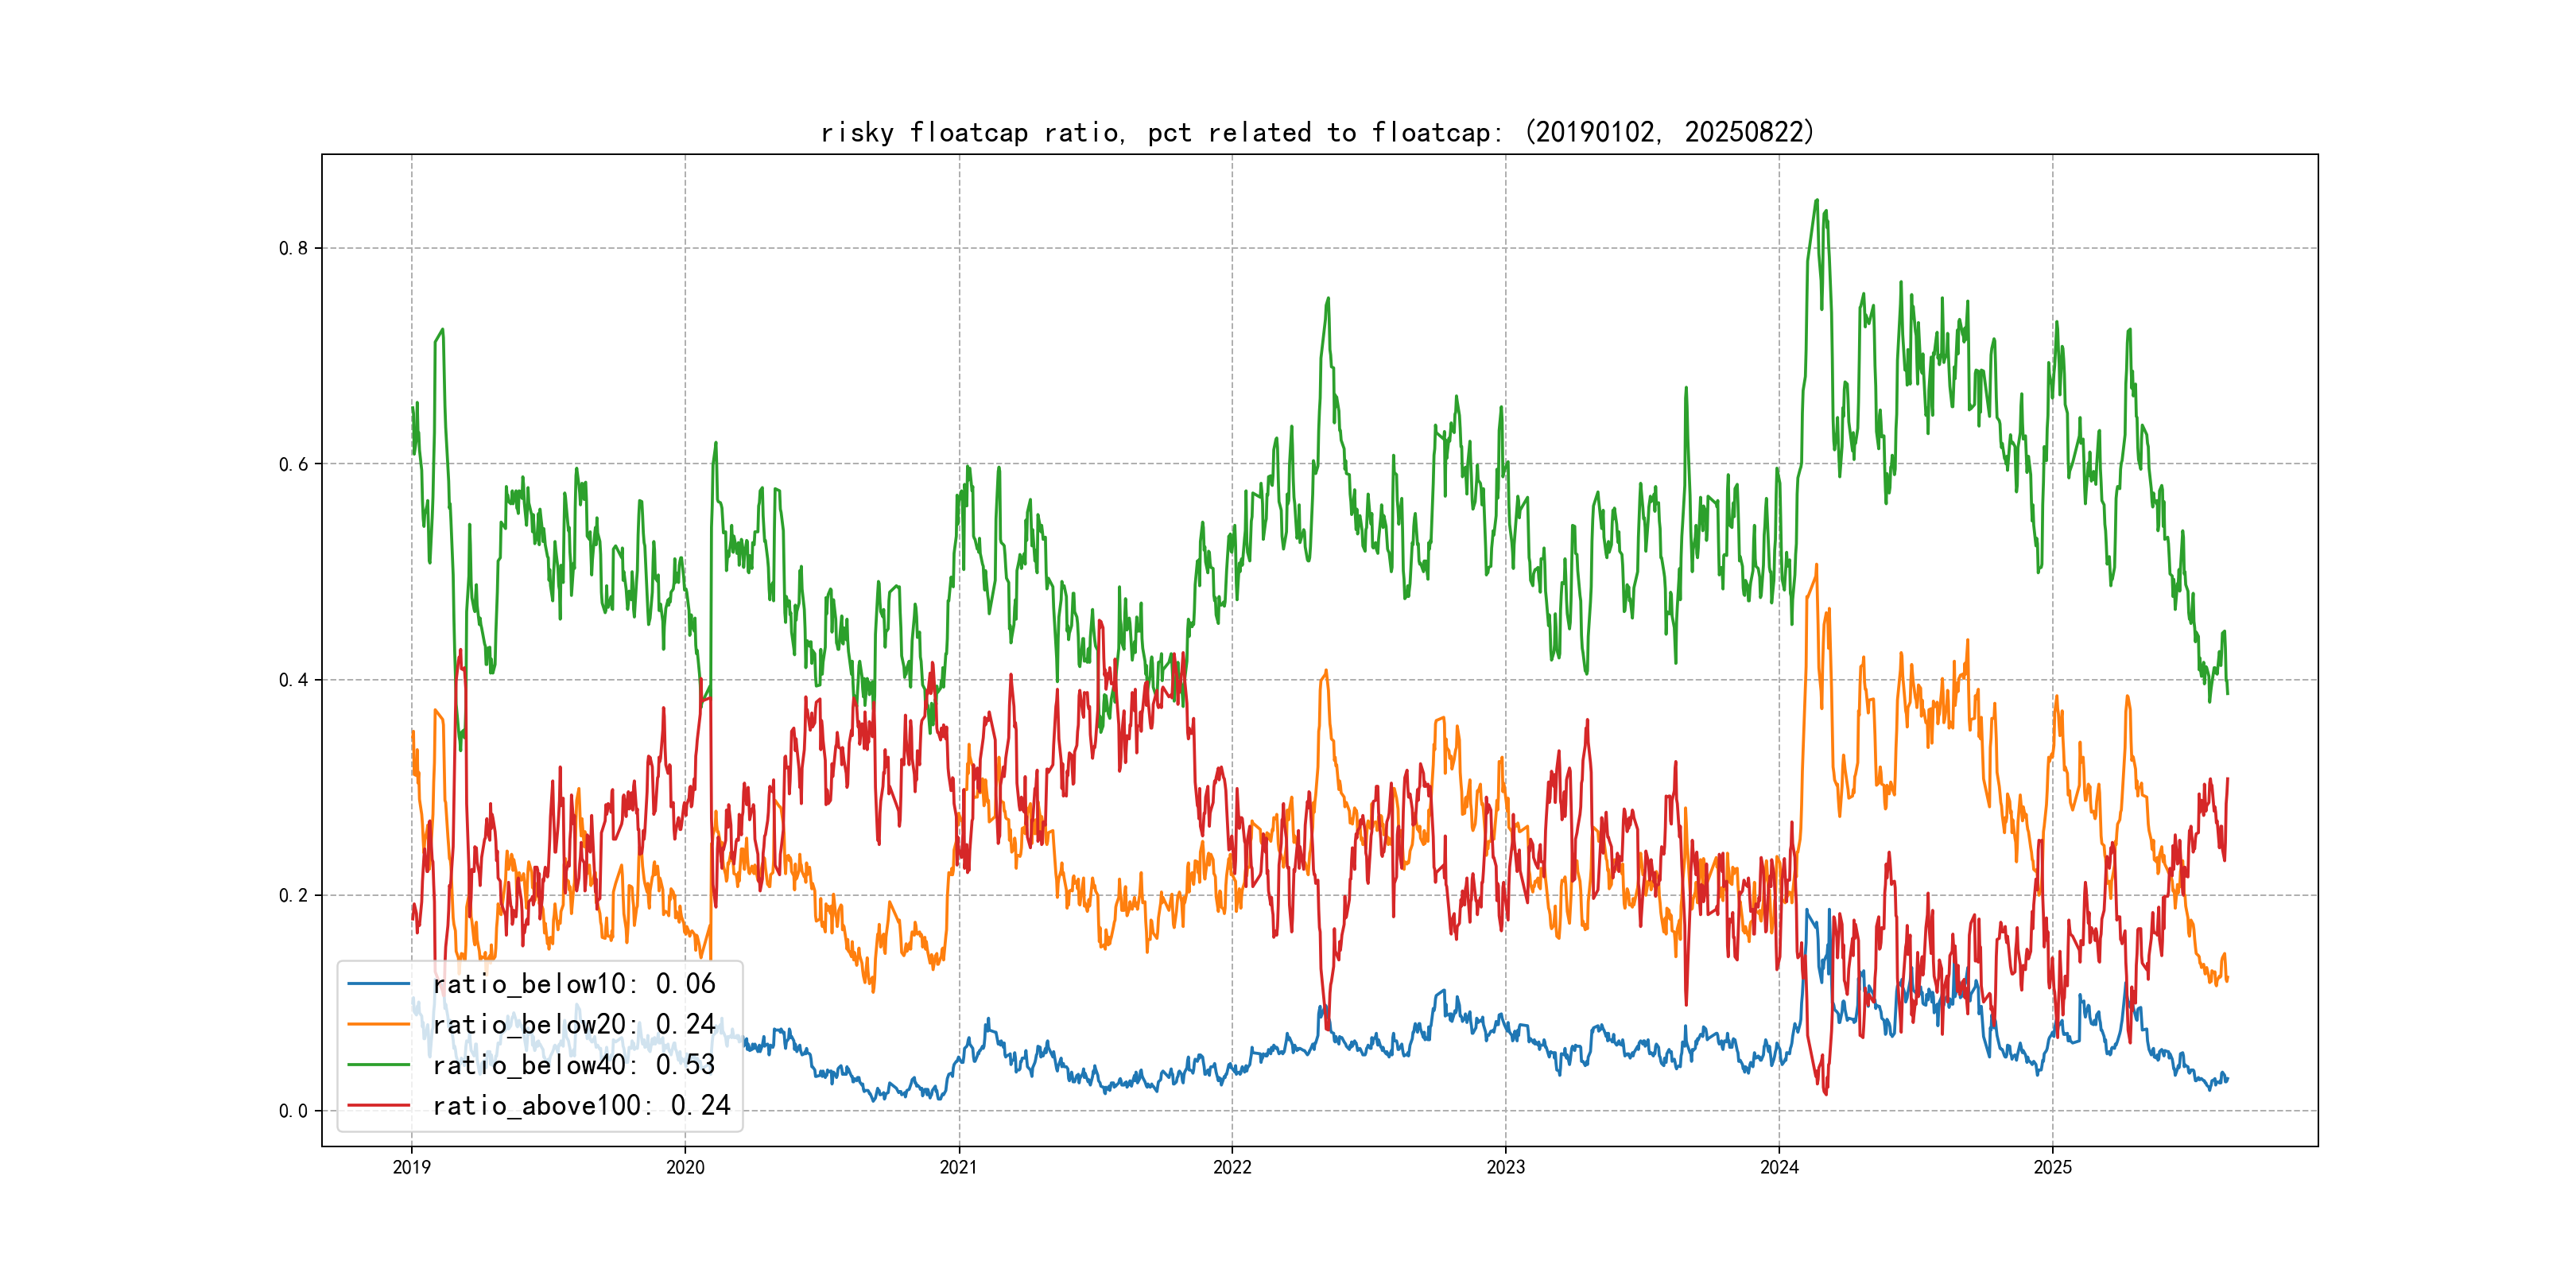Click the 0.8 y-axis tick label
2576x1288 pixels.
(x=293, y=248)
